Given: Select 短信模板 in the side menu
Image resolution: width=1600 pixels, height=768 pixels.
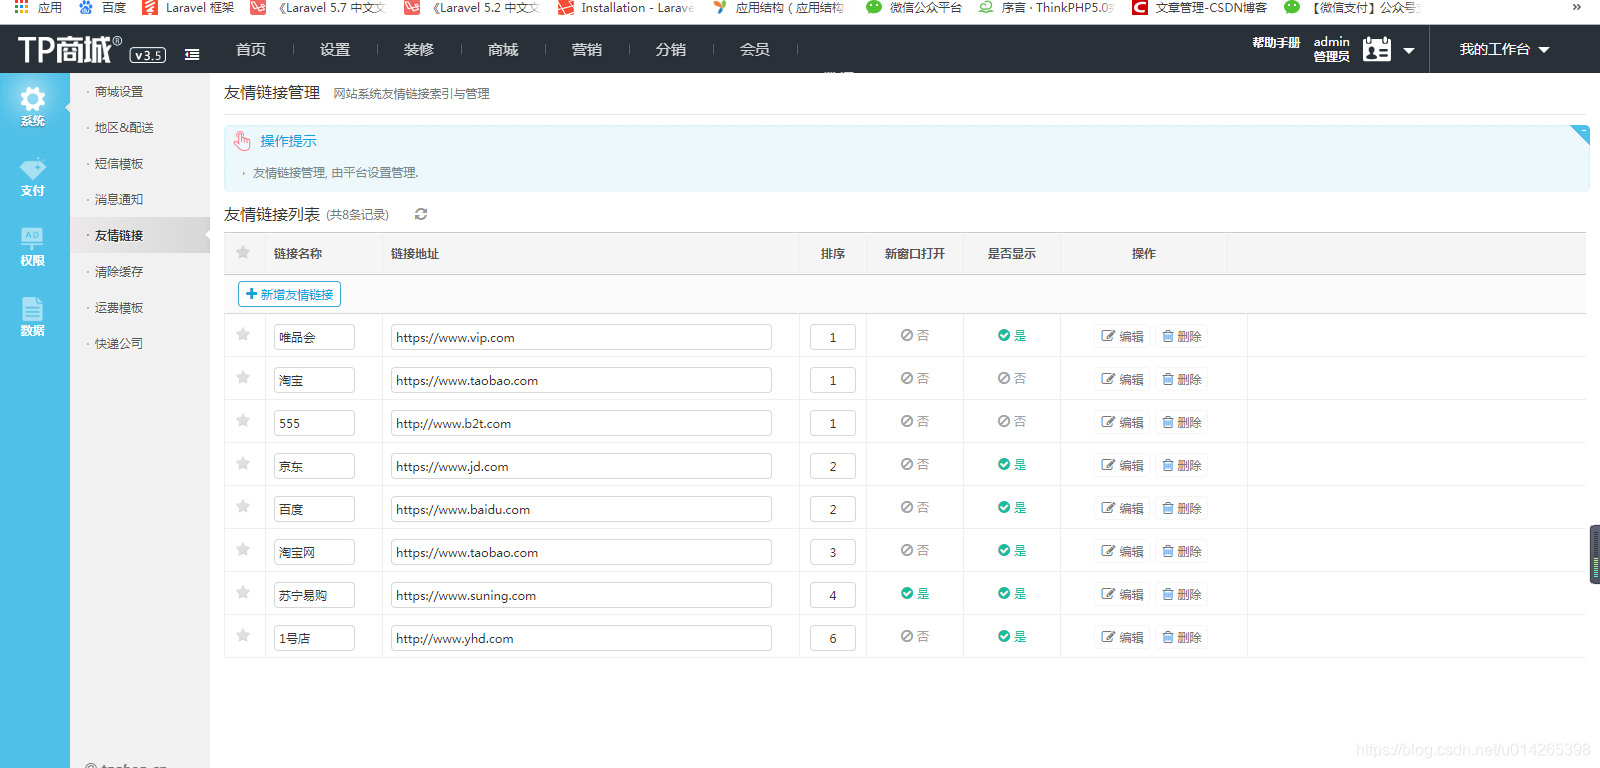Looking at the screenshot, I should [x=119, y=164].
